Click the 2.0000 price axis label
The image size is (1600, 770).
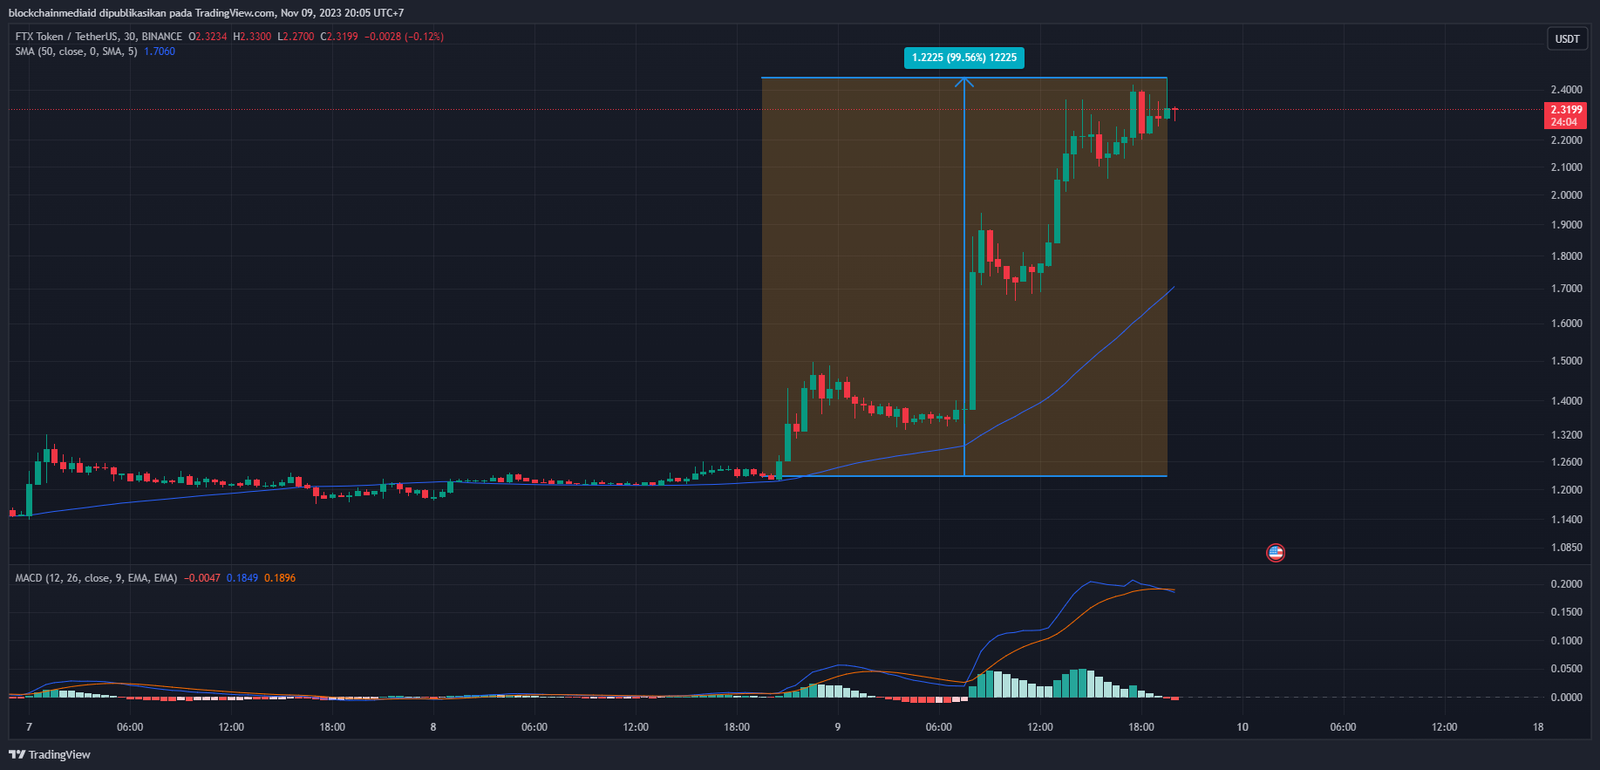[x=1566, y=195]
